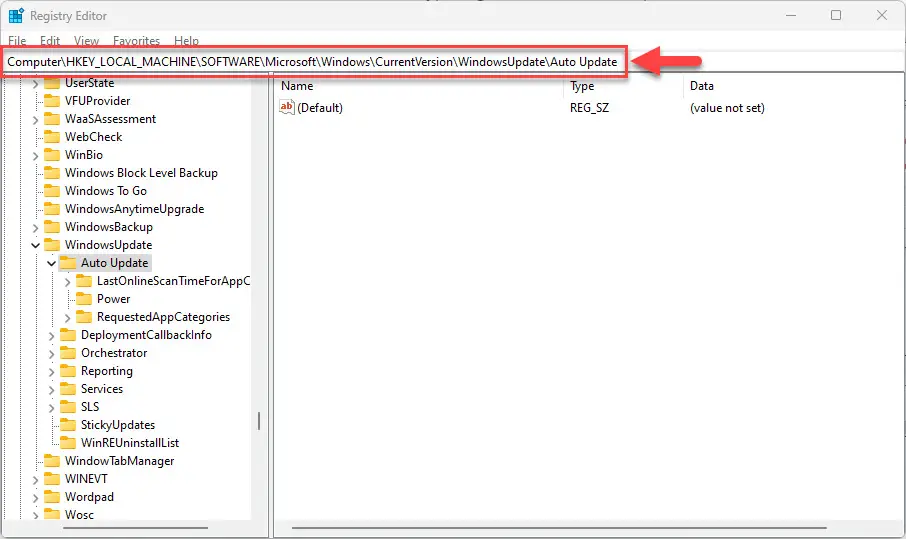Click the Orchestrator folder icon

68,353
